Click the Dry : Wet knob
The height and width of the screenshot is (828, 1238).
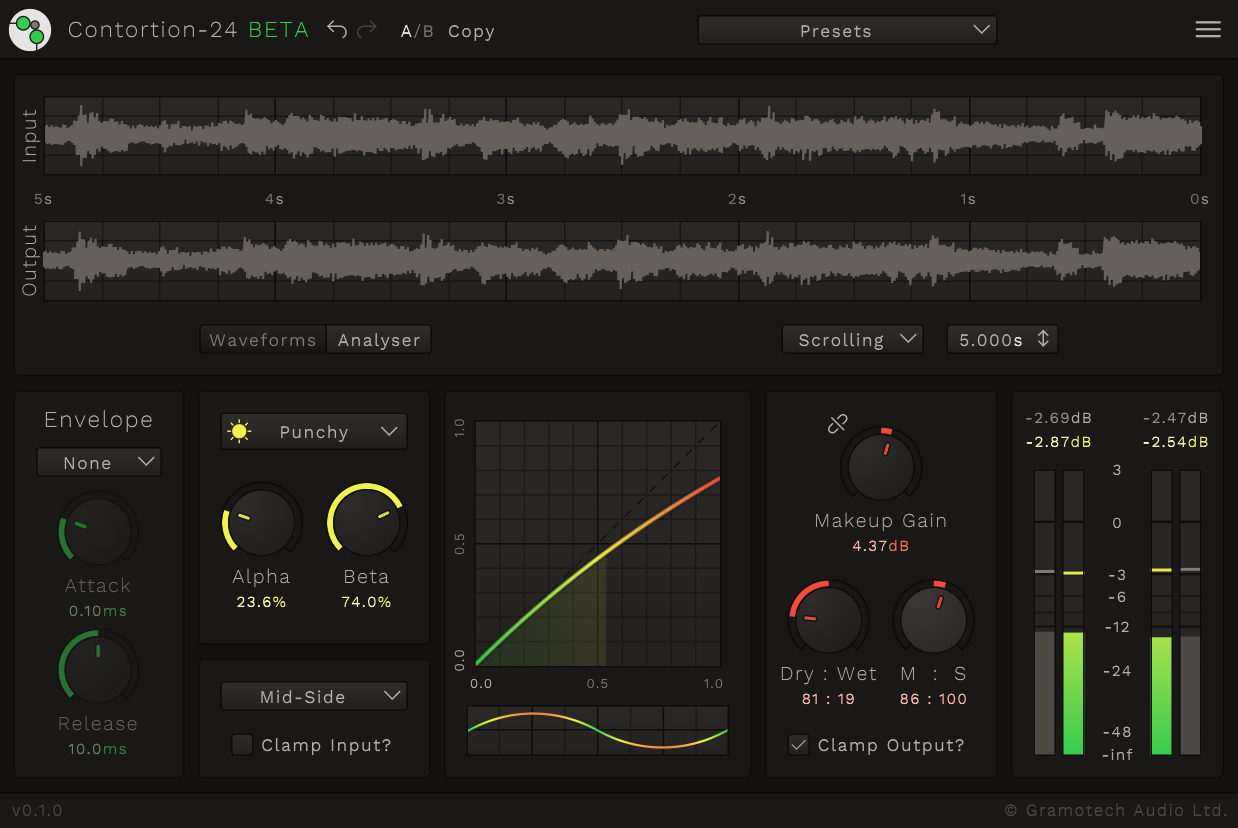(x=828, y=619)
